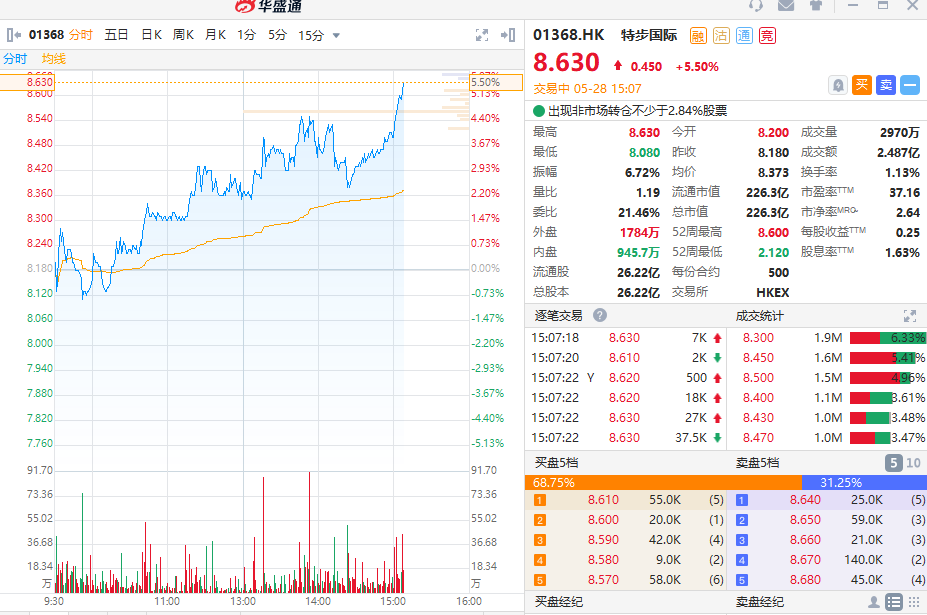Select the 5分 five-minute chart
Viewport: 927px width, 615px height.
click(277, 35)
